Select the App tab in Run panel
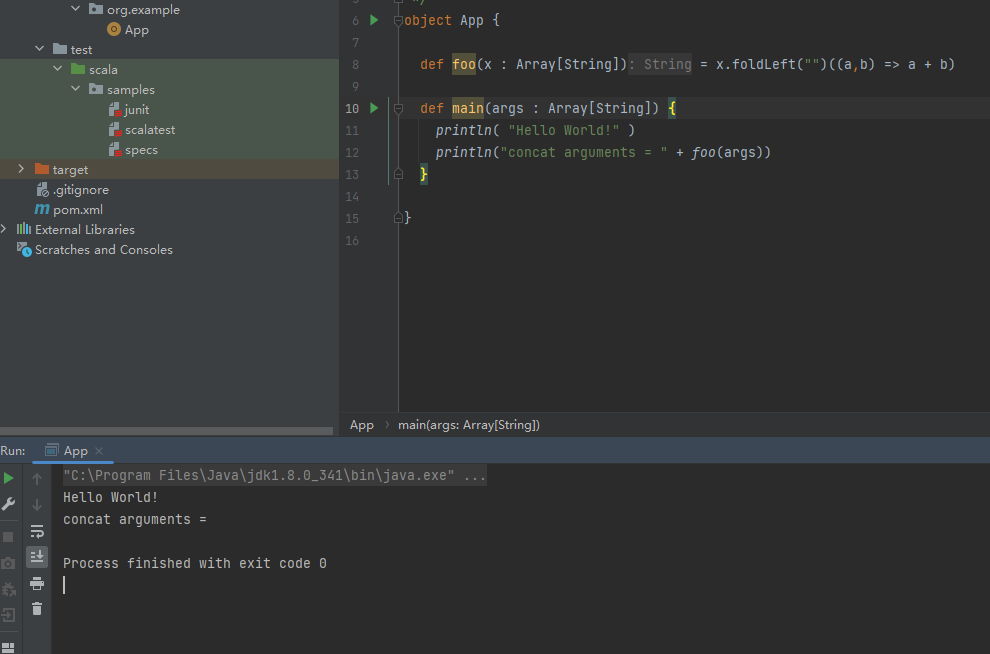The image size is (990, 654). point(75,451)
